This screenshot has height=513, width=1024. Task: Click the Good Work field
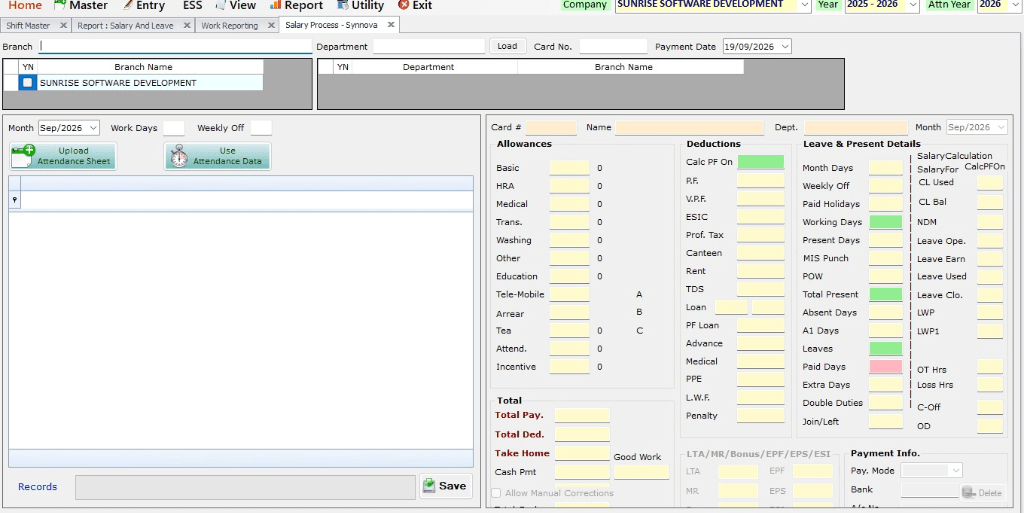point(641,472)
